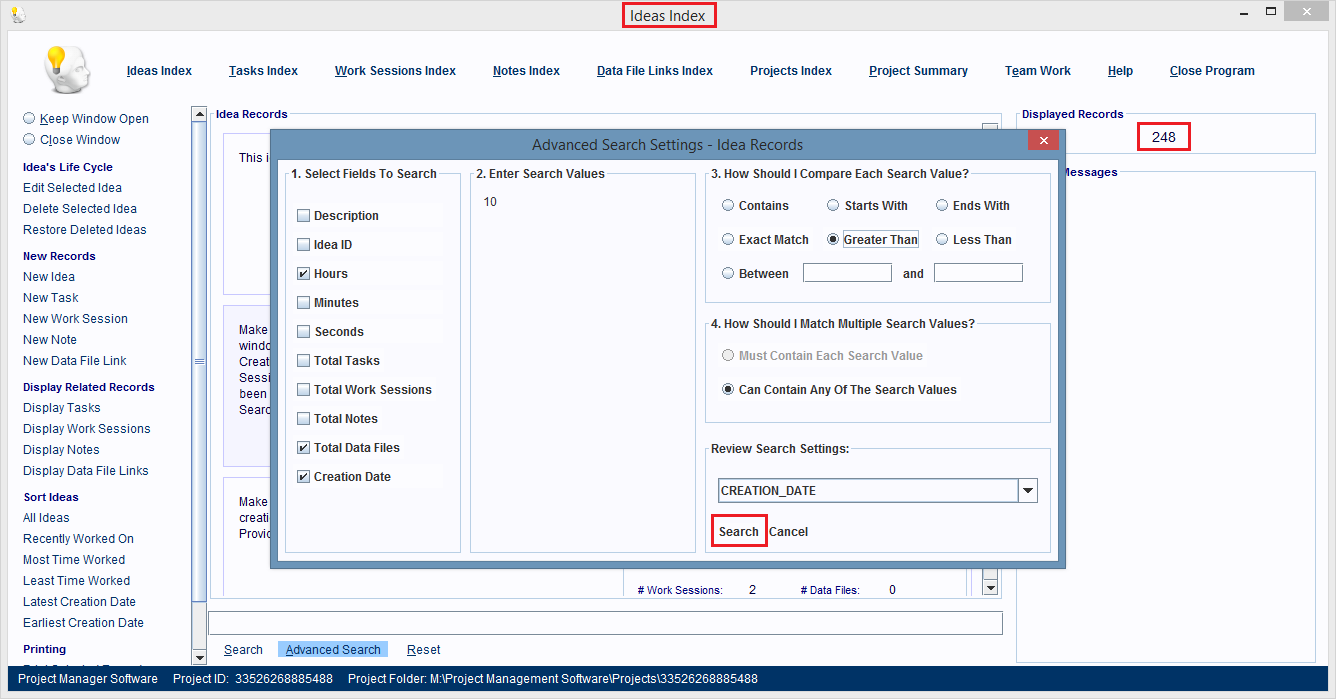Click the app icon in title bar
The image size is (1336, 699).
17,14
